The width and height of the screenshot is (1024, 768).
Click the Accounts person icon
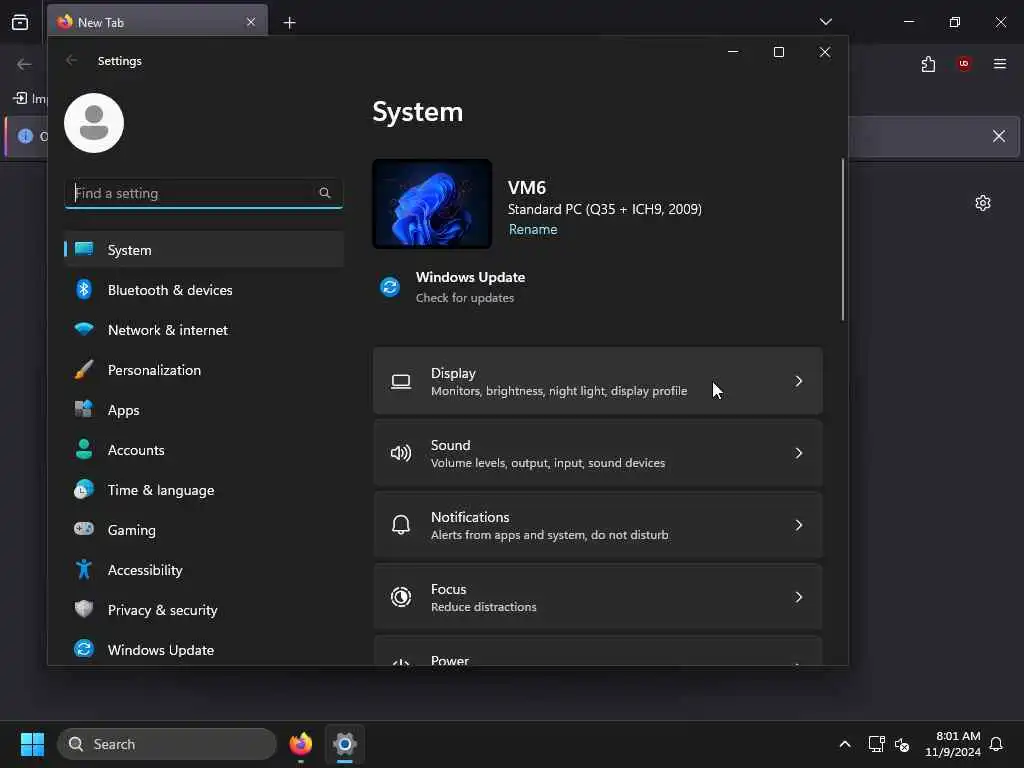(x=84, y=449)
